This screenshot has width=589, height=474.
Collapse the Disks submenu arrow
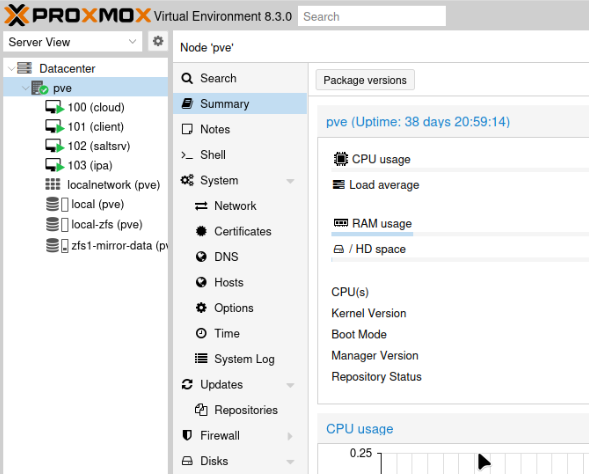point(290,462)
